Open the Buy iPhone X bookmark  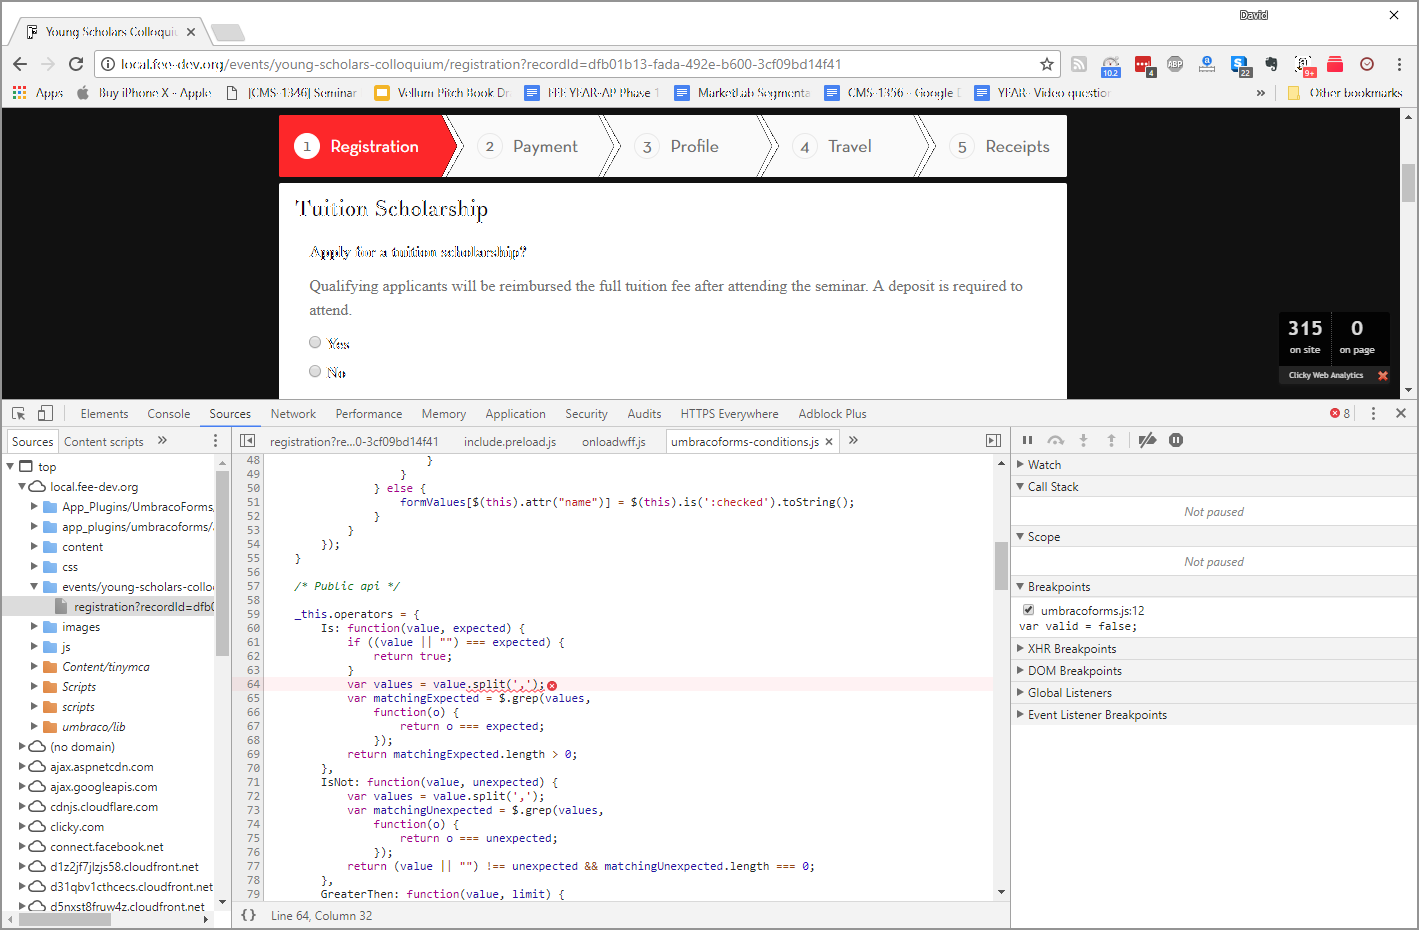145,93
